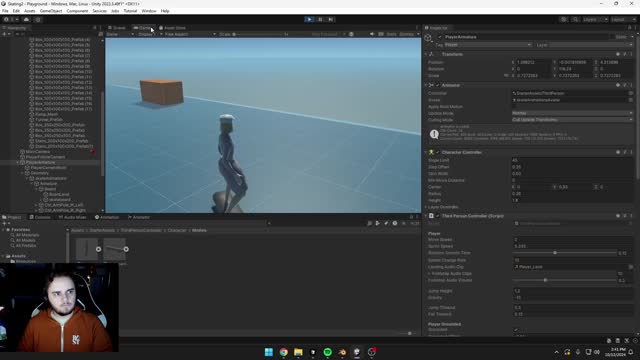Toggle Third Person Controller script checkbox
This screenshot has height=360, width=640.
(438, 216)
